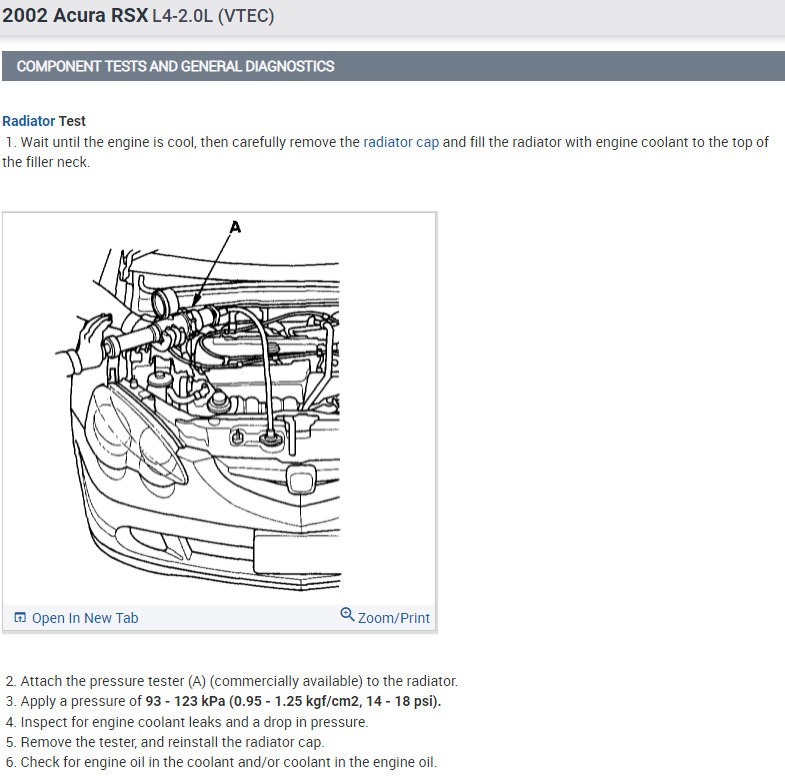Click bold pressure spec '93 - 123 kPa'
785x776 pixels.
(x=185, y=701)
